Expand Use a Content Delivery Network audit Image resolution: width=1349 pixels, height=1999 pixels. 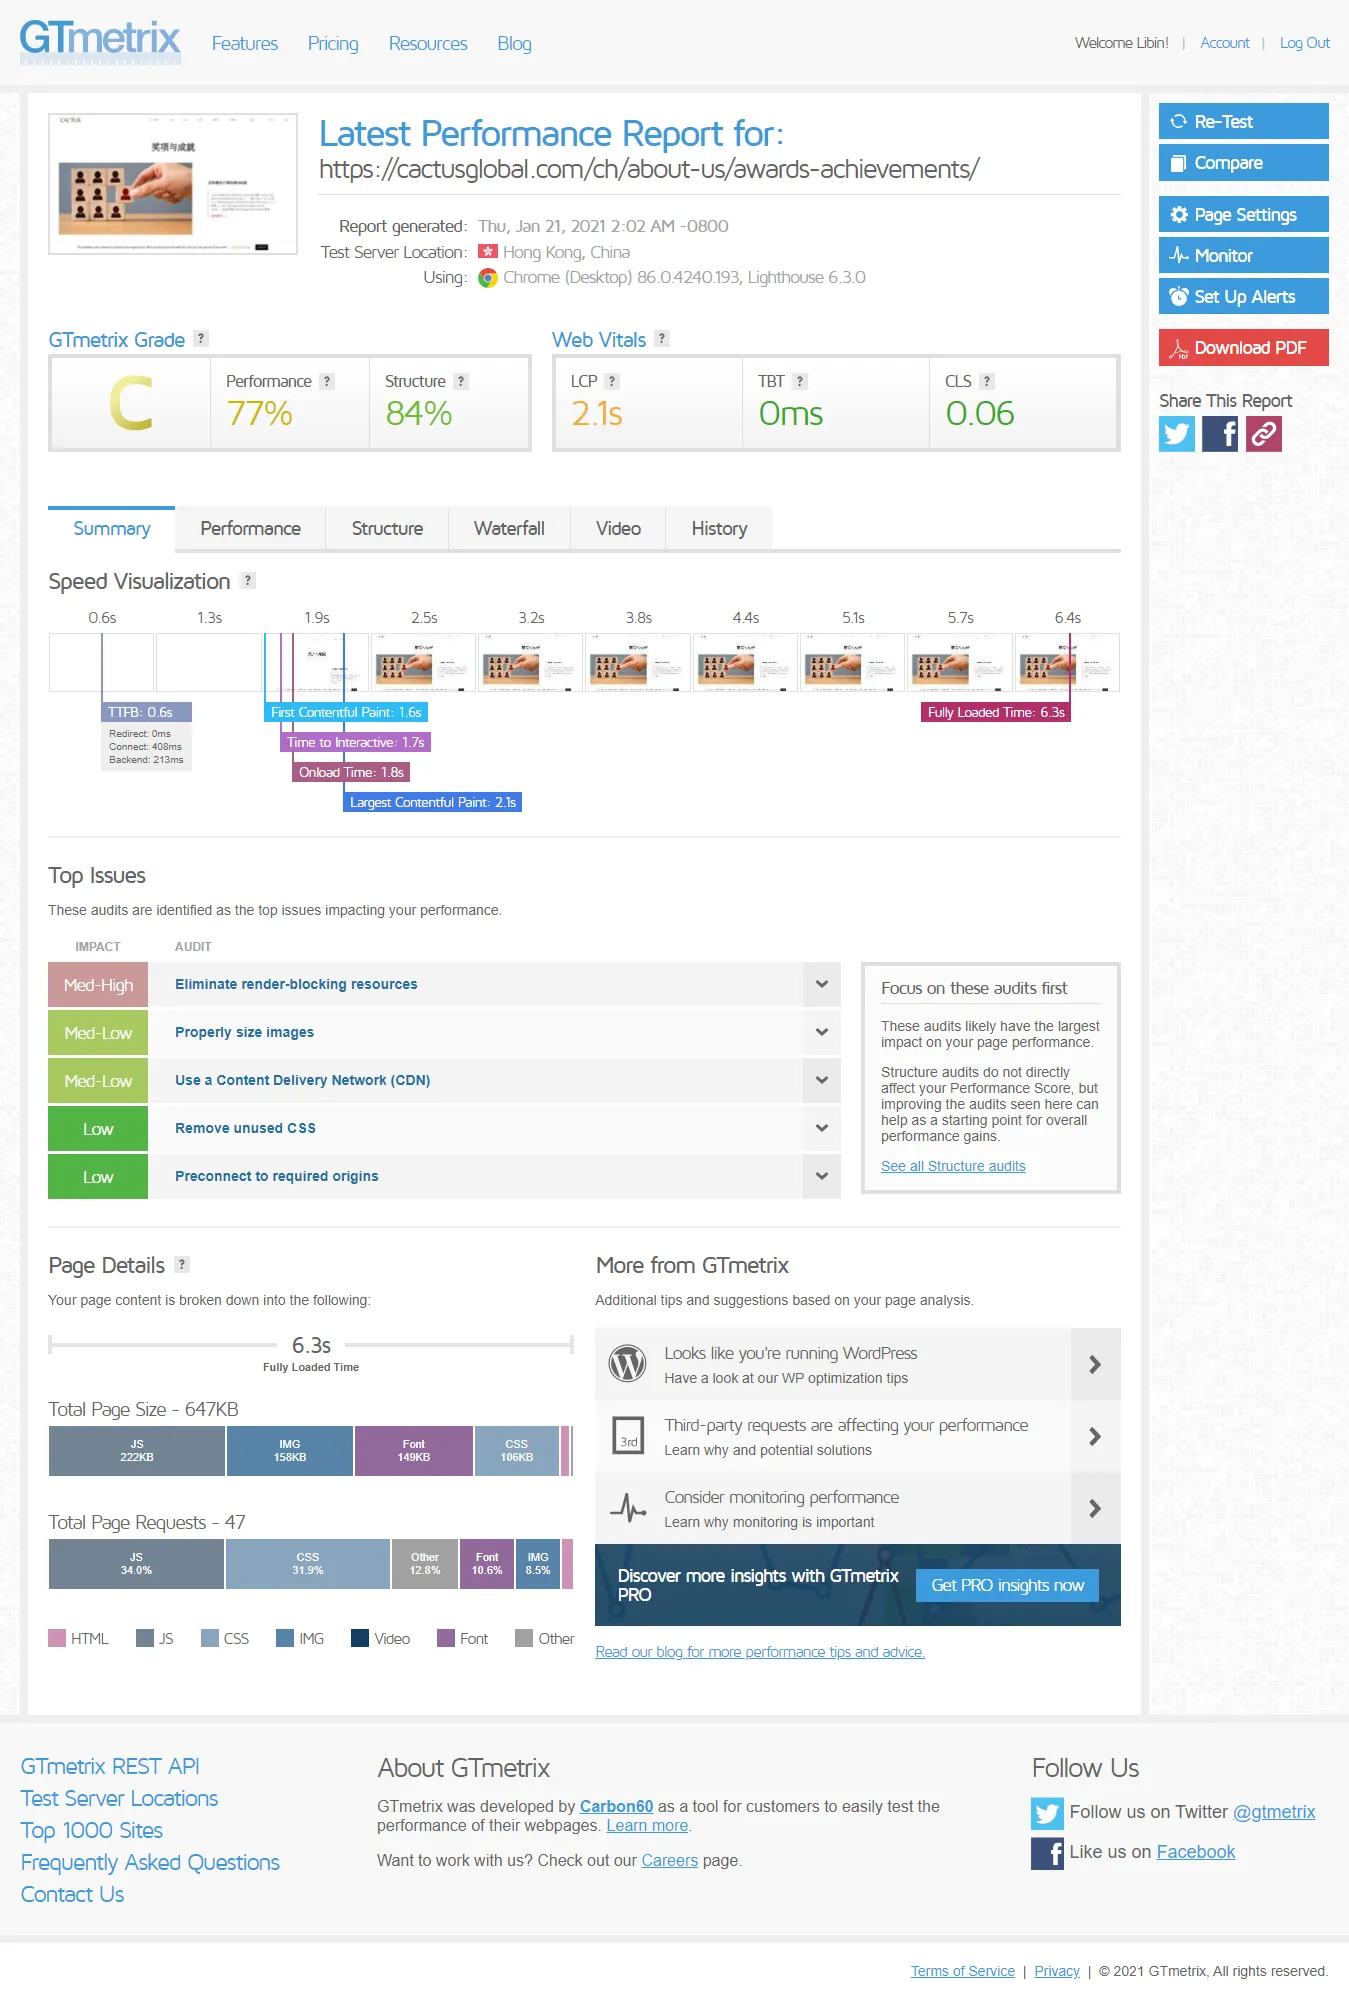click(x=821, y=1081)
